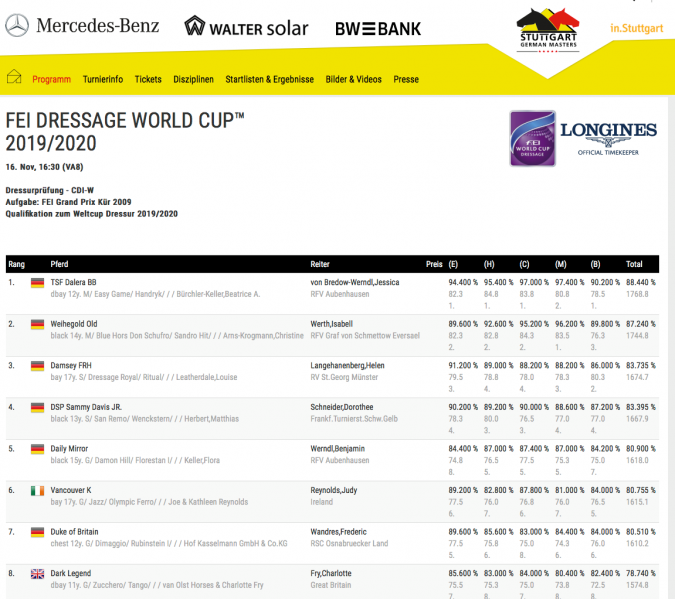The image size is (675, 599).
Task: Follow the in.Stuttgart link
Action: 636,29
